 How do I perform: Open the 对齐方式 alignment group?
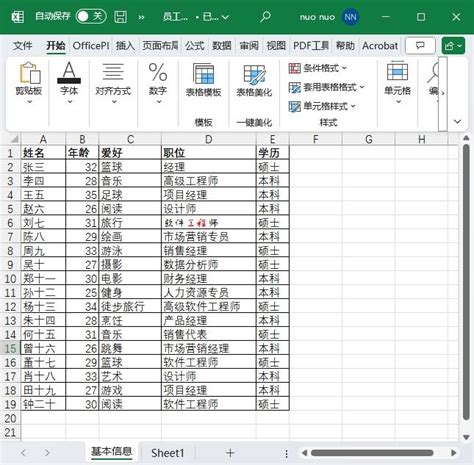tap(113, 83)
